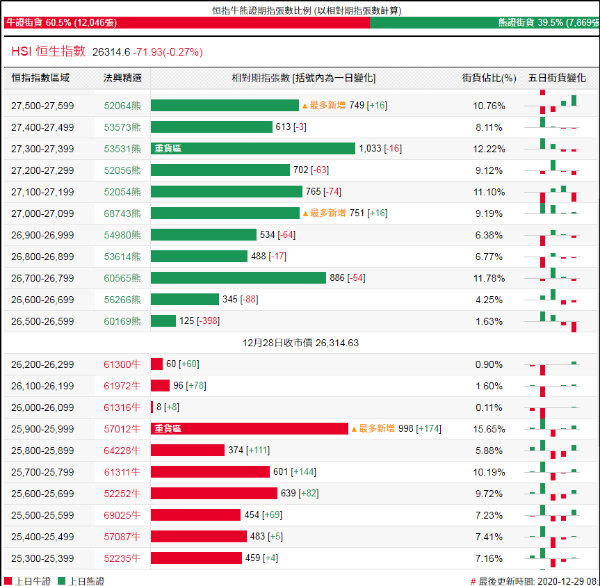The image size is (600, 586).
Task: Open warrant link 61300牛
Action: tap(122, 365)
